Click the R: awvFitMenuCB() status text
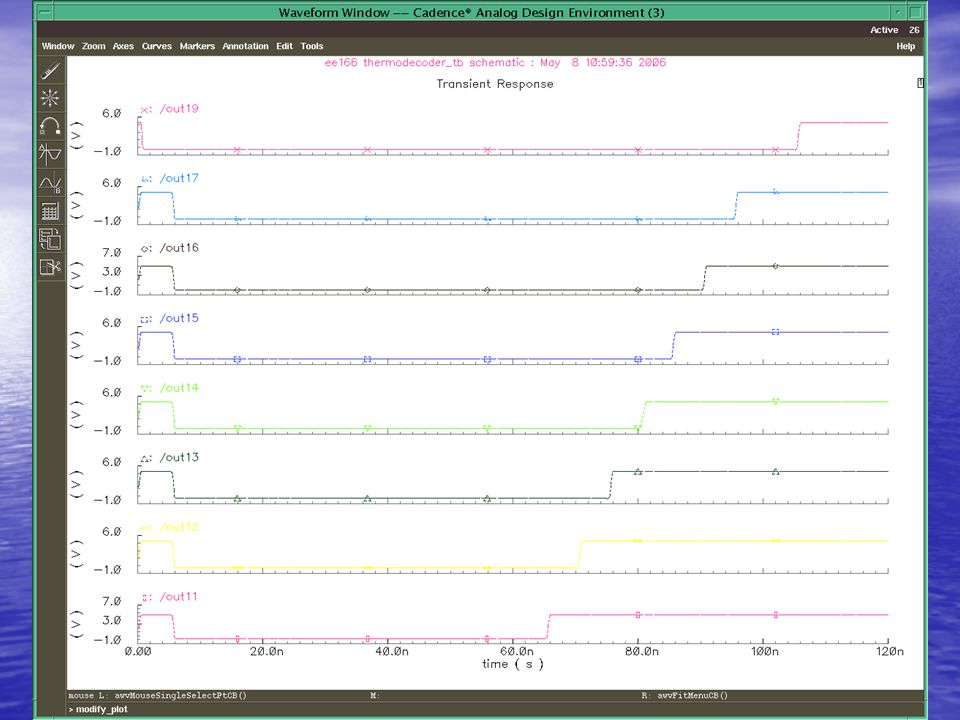Screen dimensions: 960x720 tap(684, 696)
